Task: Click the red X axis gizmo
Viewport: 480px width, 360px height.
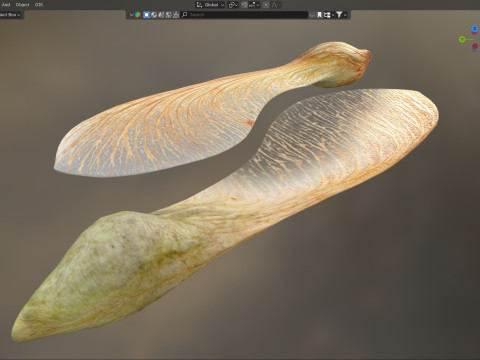Action: (x=475, y=46)
